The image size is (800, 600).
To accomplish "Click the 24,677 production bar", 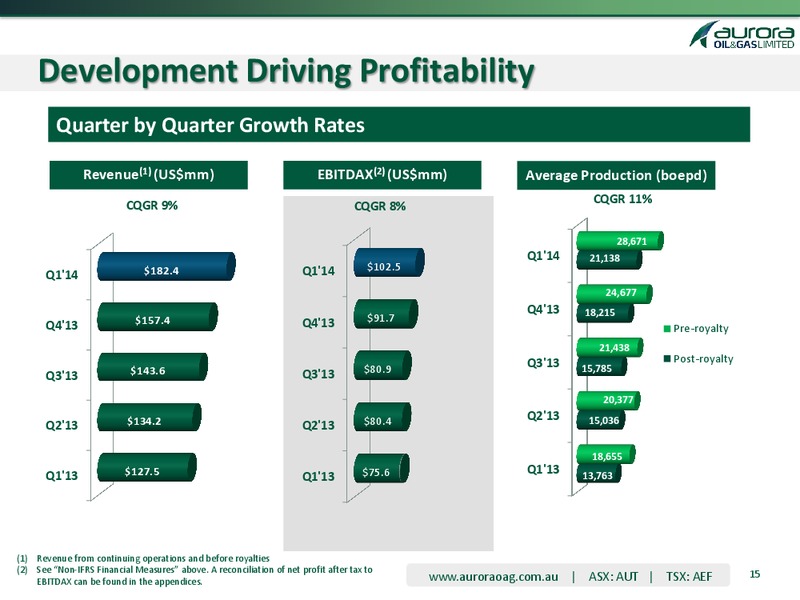I will 614,293.
